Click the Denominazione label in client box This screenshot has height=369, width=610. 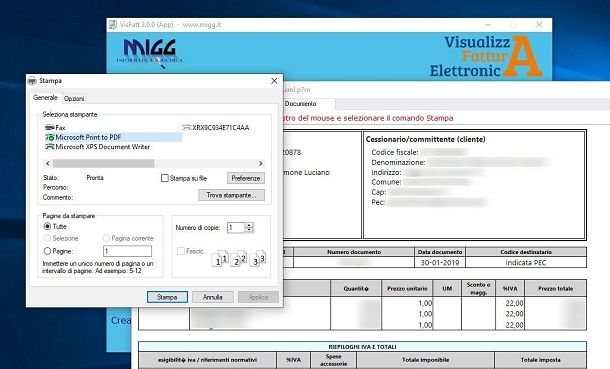tap(398, 163)
